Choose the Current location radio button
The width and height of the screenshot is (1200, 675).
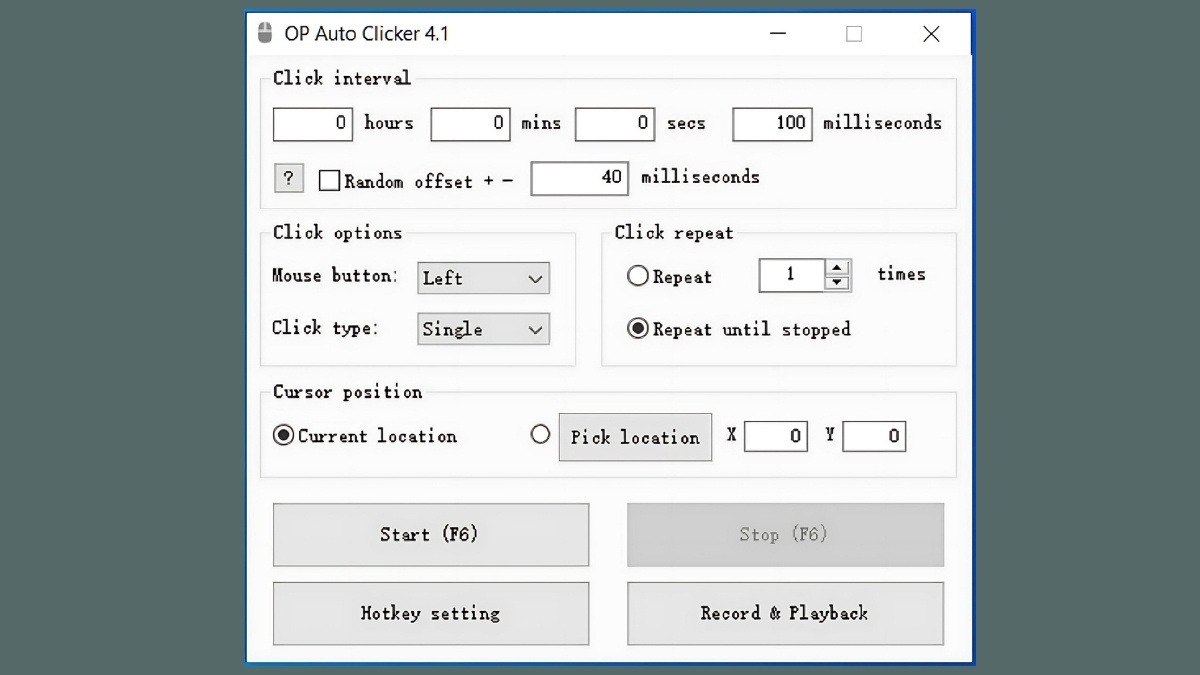coord(283,435)
